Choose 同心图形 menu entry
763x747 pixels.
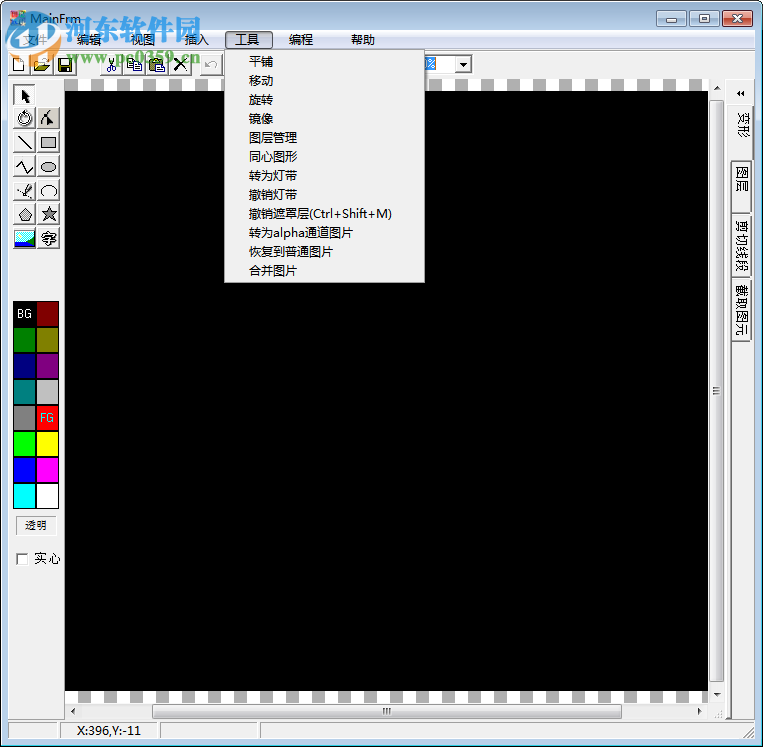(x=324, y=156)
